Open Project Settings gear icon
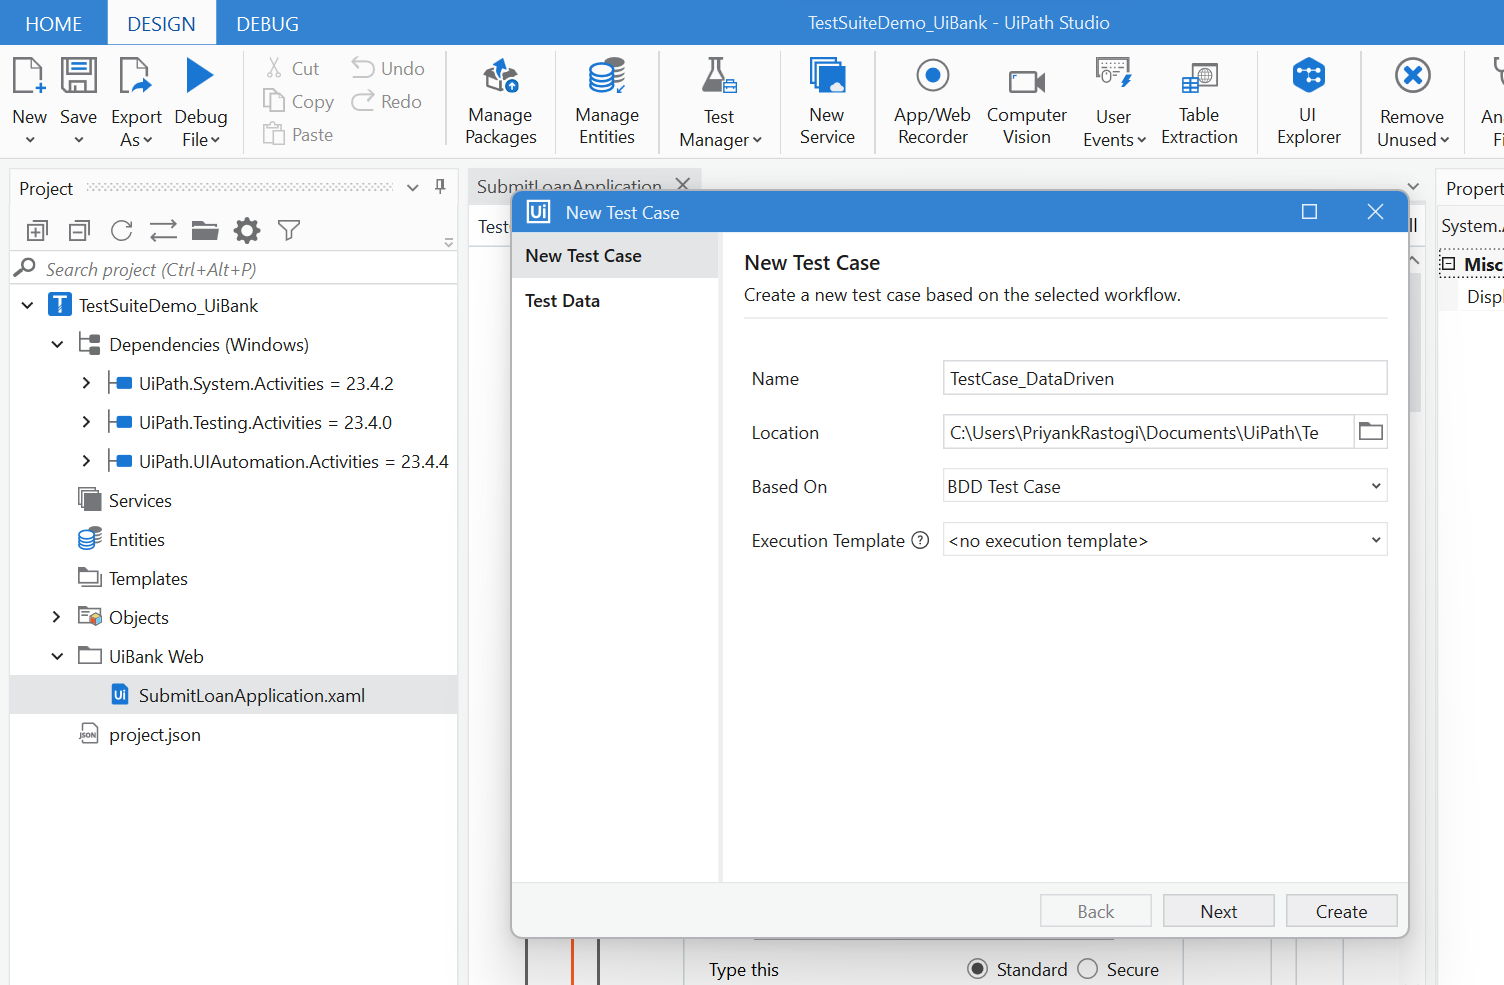Viewport: 1504px width, 985px height. (x=247, y=231)
